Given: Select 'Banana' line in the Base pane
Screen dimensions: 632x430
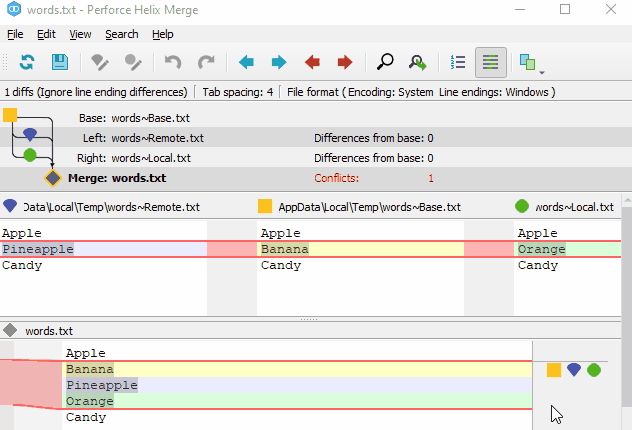Looking at the screenshot, I should point(360,249).
